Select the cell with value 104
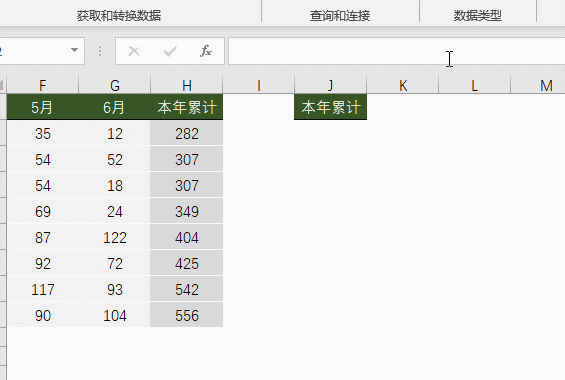Screen dimensions: 565x380 [x=115, y=315]
